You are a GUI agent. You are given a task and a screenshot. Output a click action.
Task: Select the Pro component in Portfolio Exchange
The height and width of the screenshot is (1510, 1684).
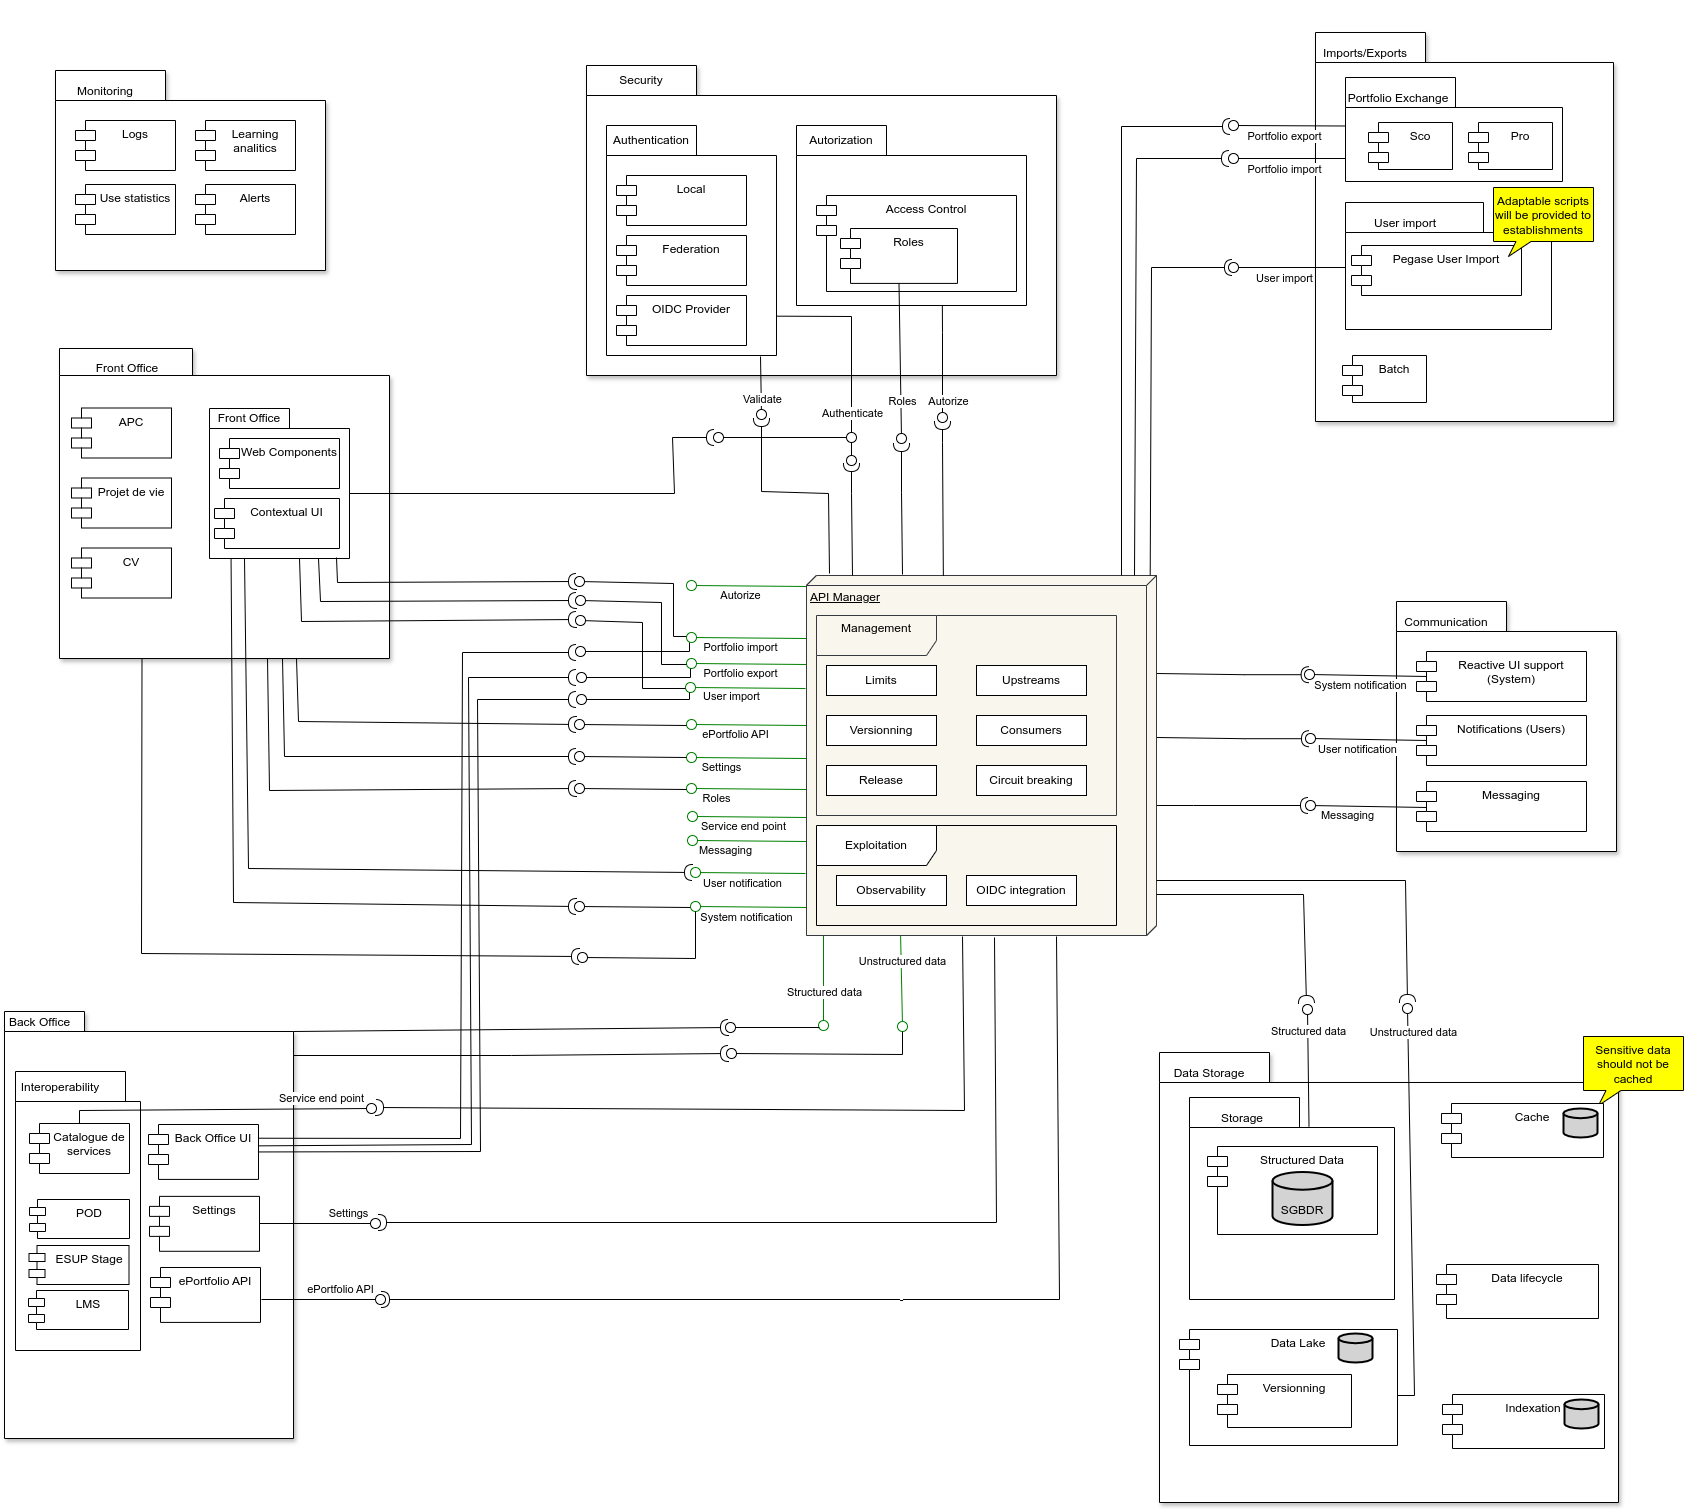pos(1510,146)
